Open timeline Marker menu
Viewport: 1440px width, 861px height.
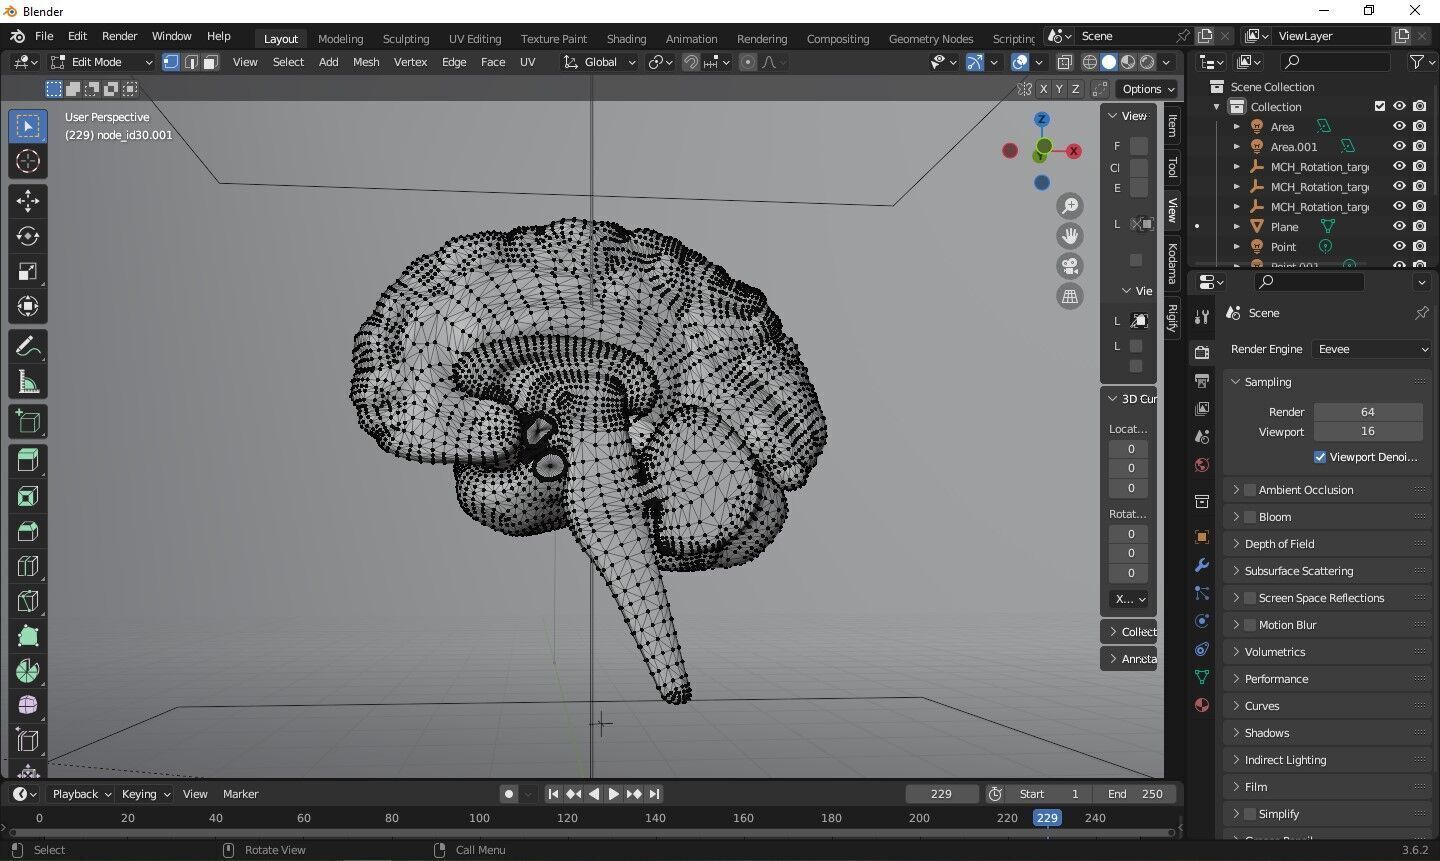click(240, 794)
